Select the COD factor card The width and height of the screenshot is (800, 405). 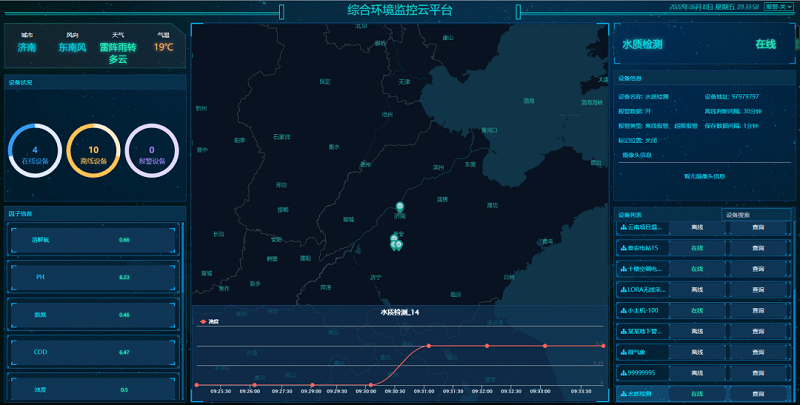click(x=95, y=352)
